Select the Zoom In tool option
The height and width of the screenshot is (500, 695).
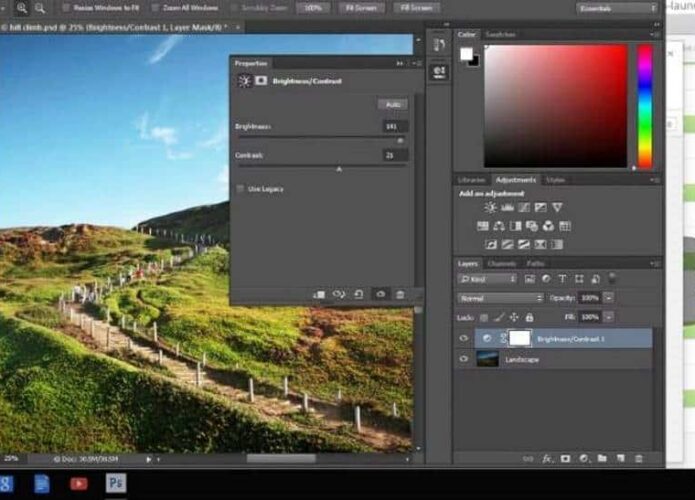pyautogui.click(x=21, y=8)
